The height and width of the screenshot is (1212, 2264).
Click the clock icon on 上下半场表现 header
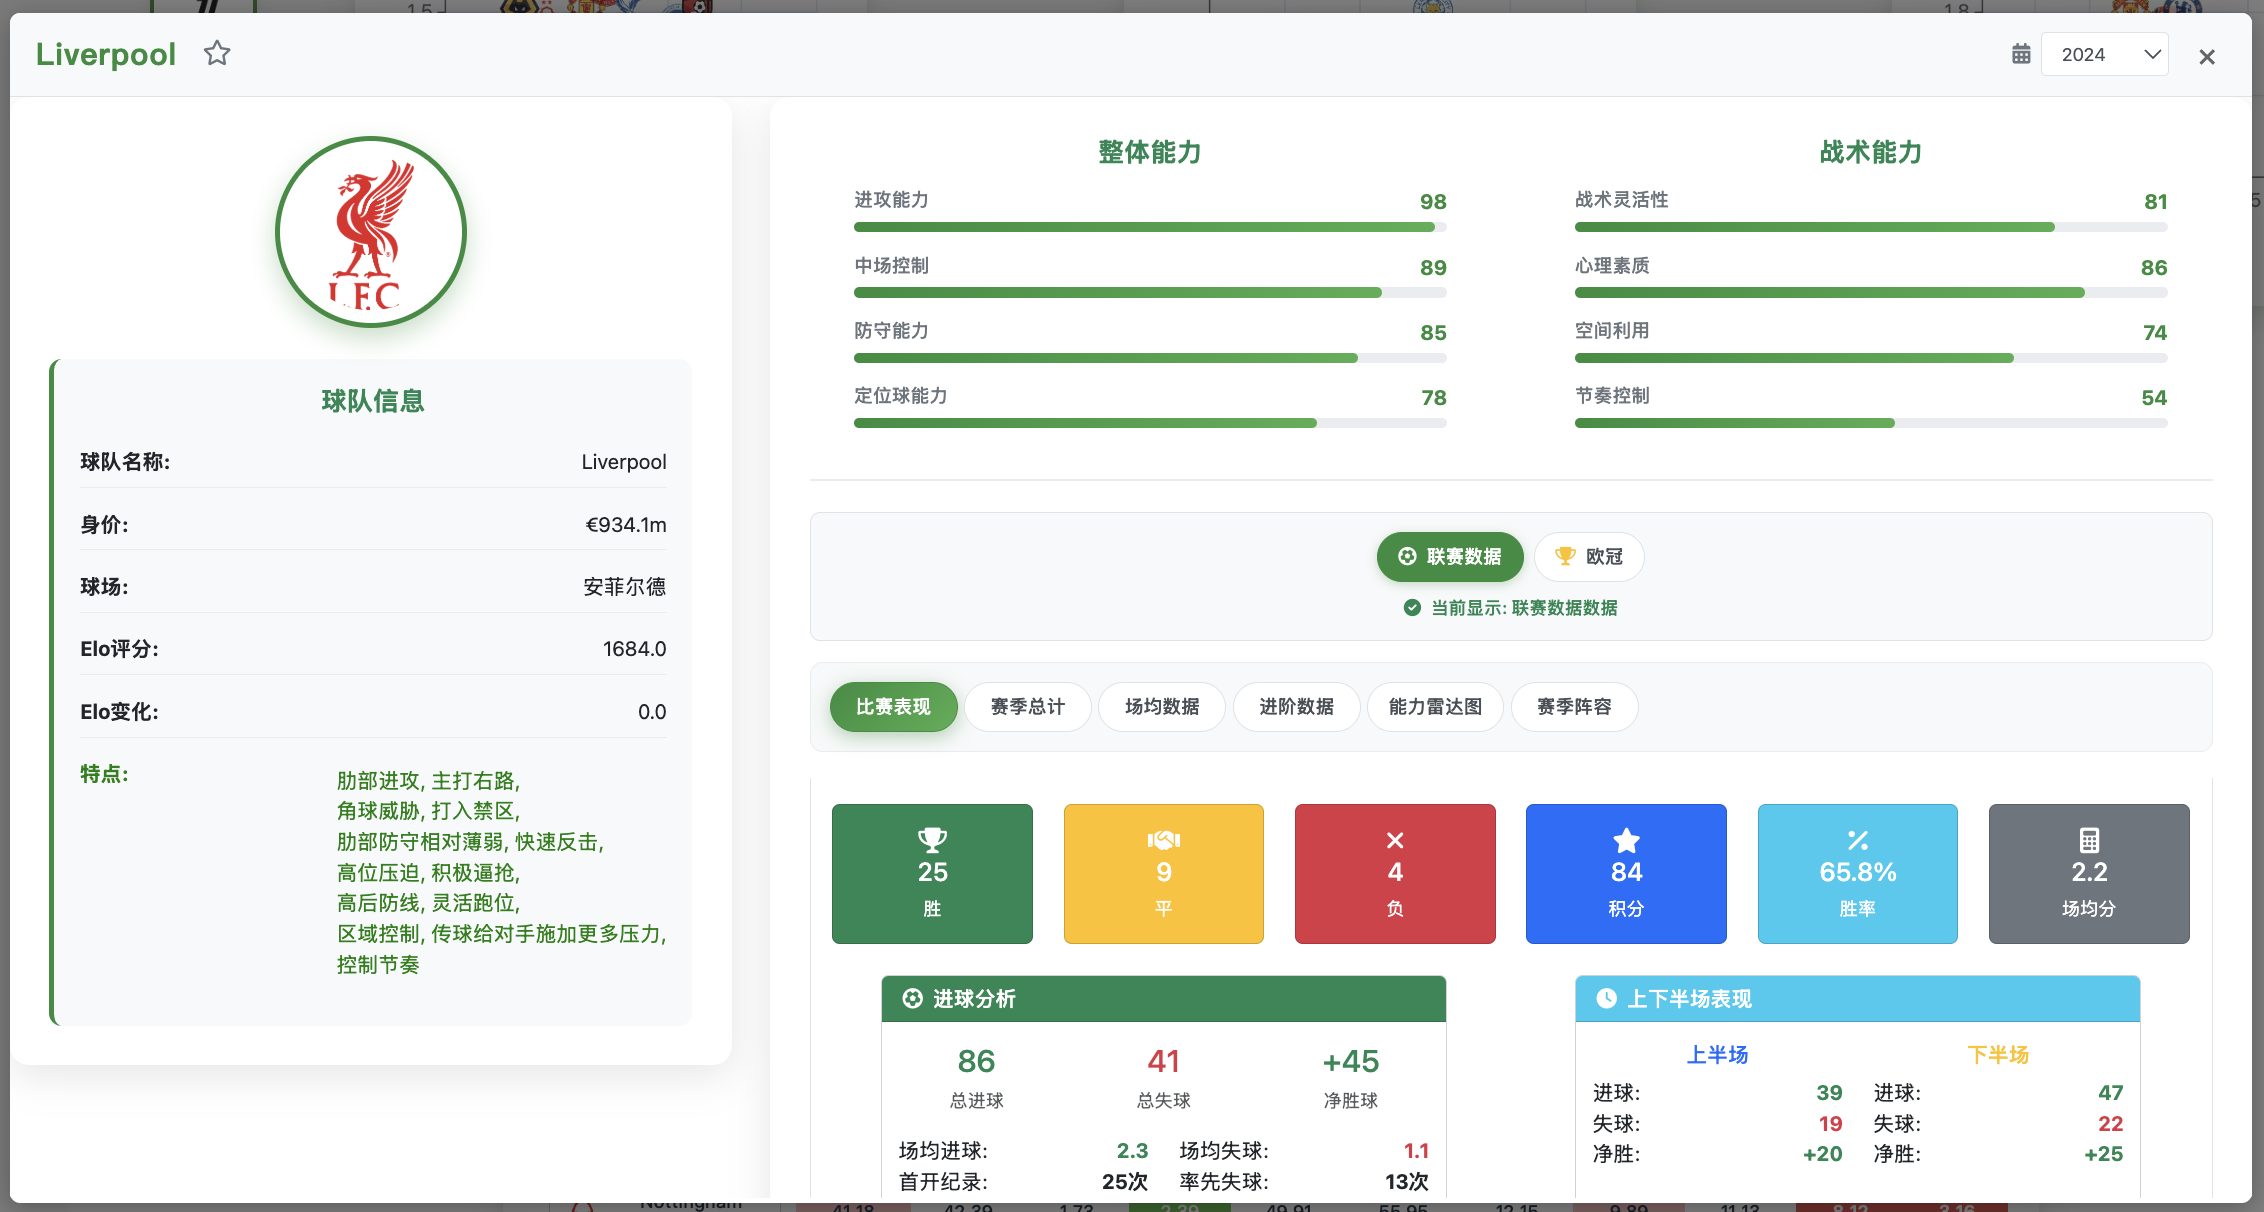tap(1605, 999)
